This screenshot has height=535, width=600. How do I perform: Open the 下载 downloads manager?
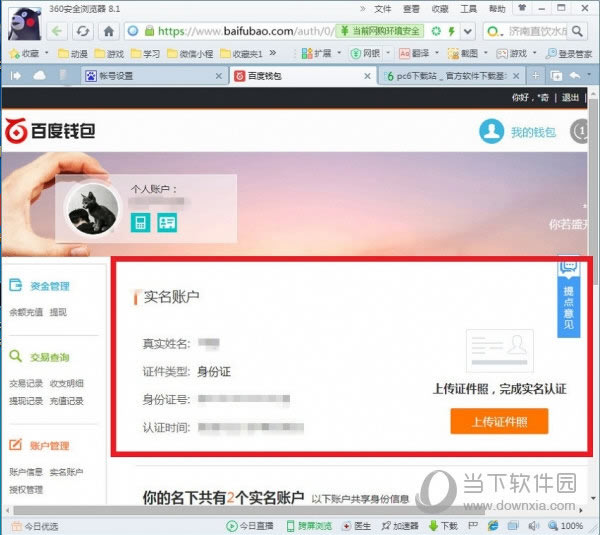[443, 526]
